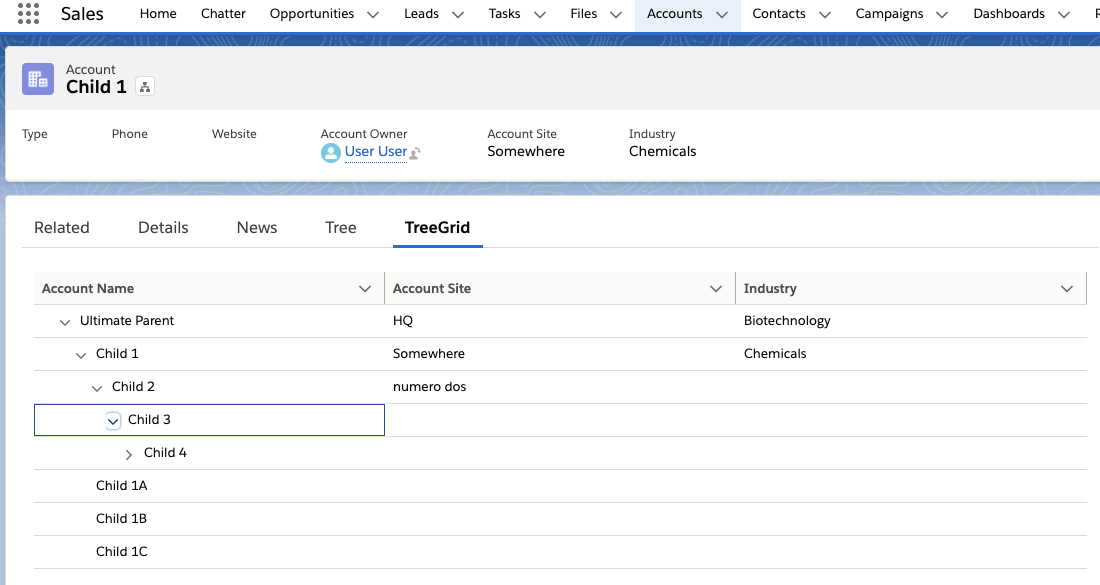Collapse the Child 2 tree row

pyautogui.click(x=97, y=388)
